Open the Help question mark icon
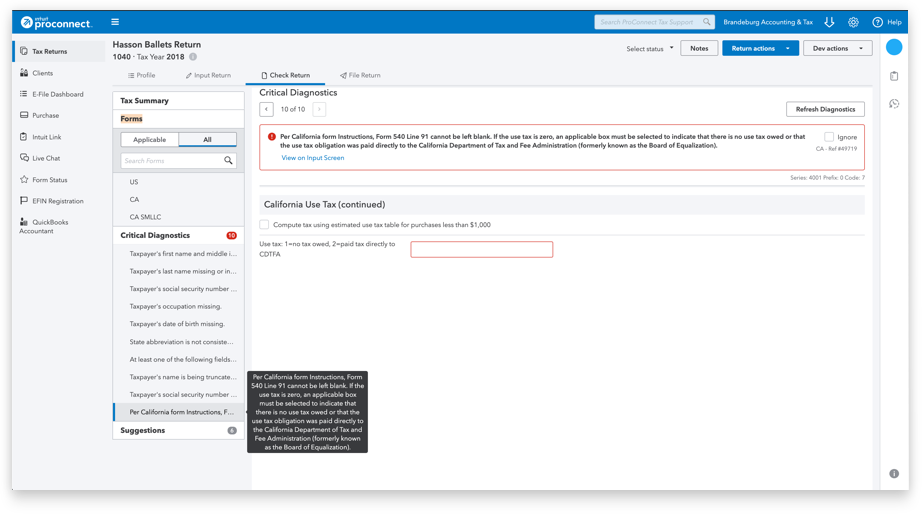 pos(877,22)
